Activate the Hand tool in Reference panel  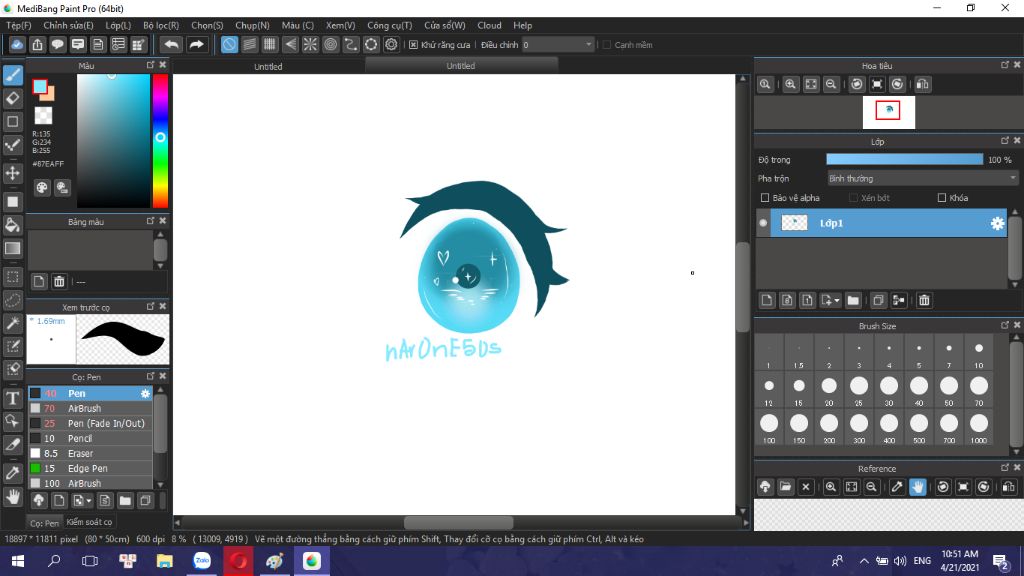(918, 487)
